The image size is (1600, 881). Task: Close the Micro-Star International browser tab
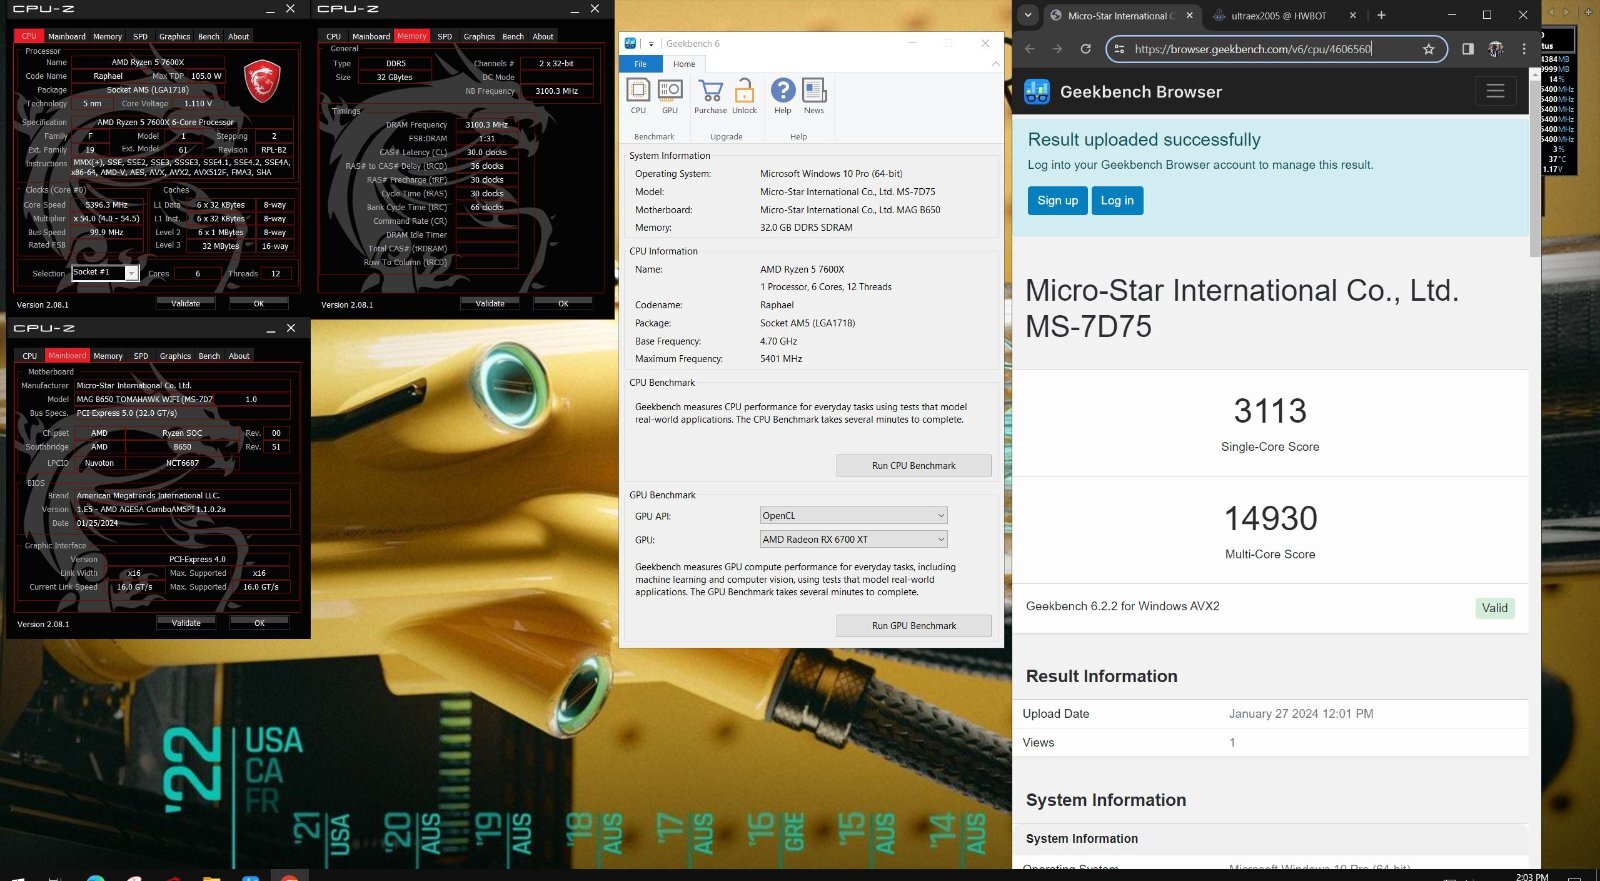1189,15
